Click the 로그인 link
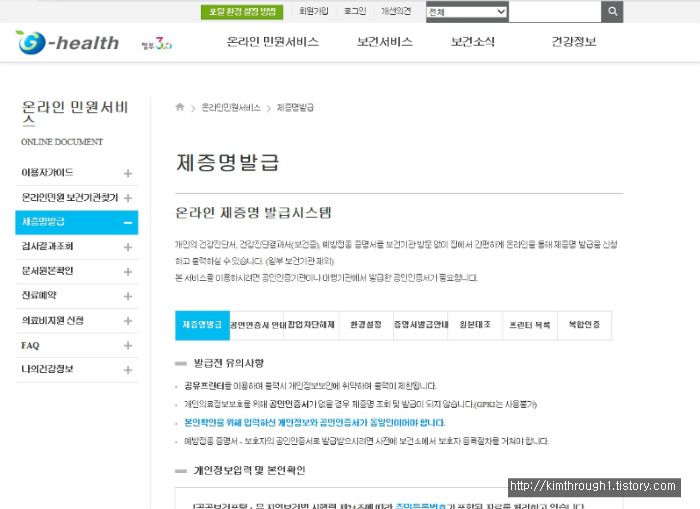 tap(355, 11)
